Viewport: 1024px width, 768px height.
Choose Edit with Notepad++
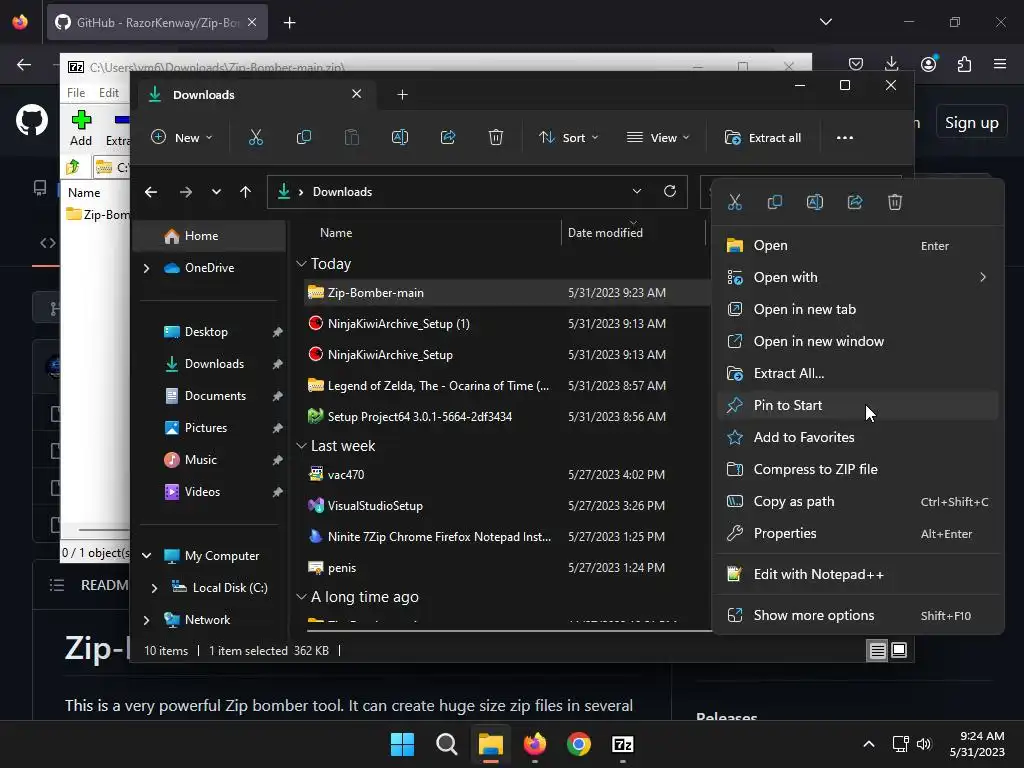pyautogui.click(x=857, y=575)
